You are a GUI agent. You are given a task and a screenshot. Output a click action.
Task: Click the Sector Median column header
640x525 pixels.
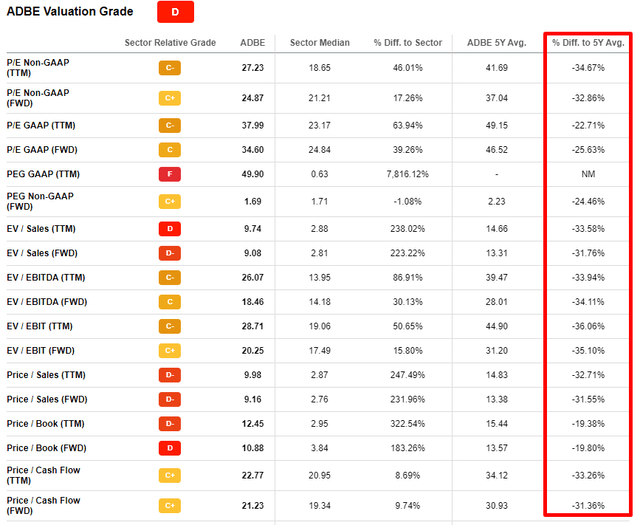point(320,43)
